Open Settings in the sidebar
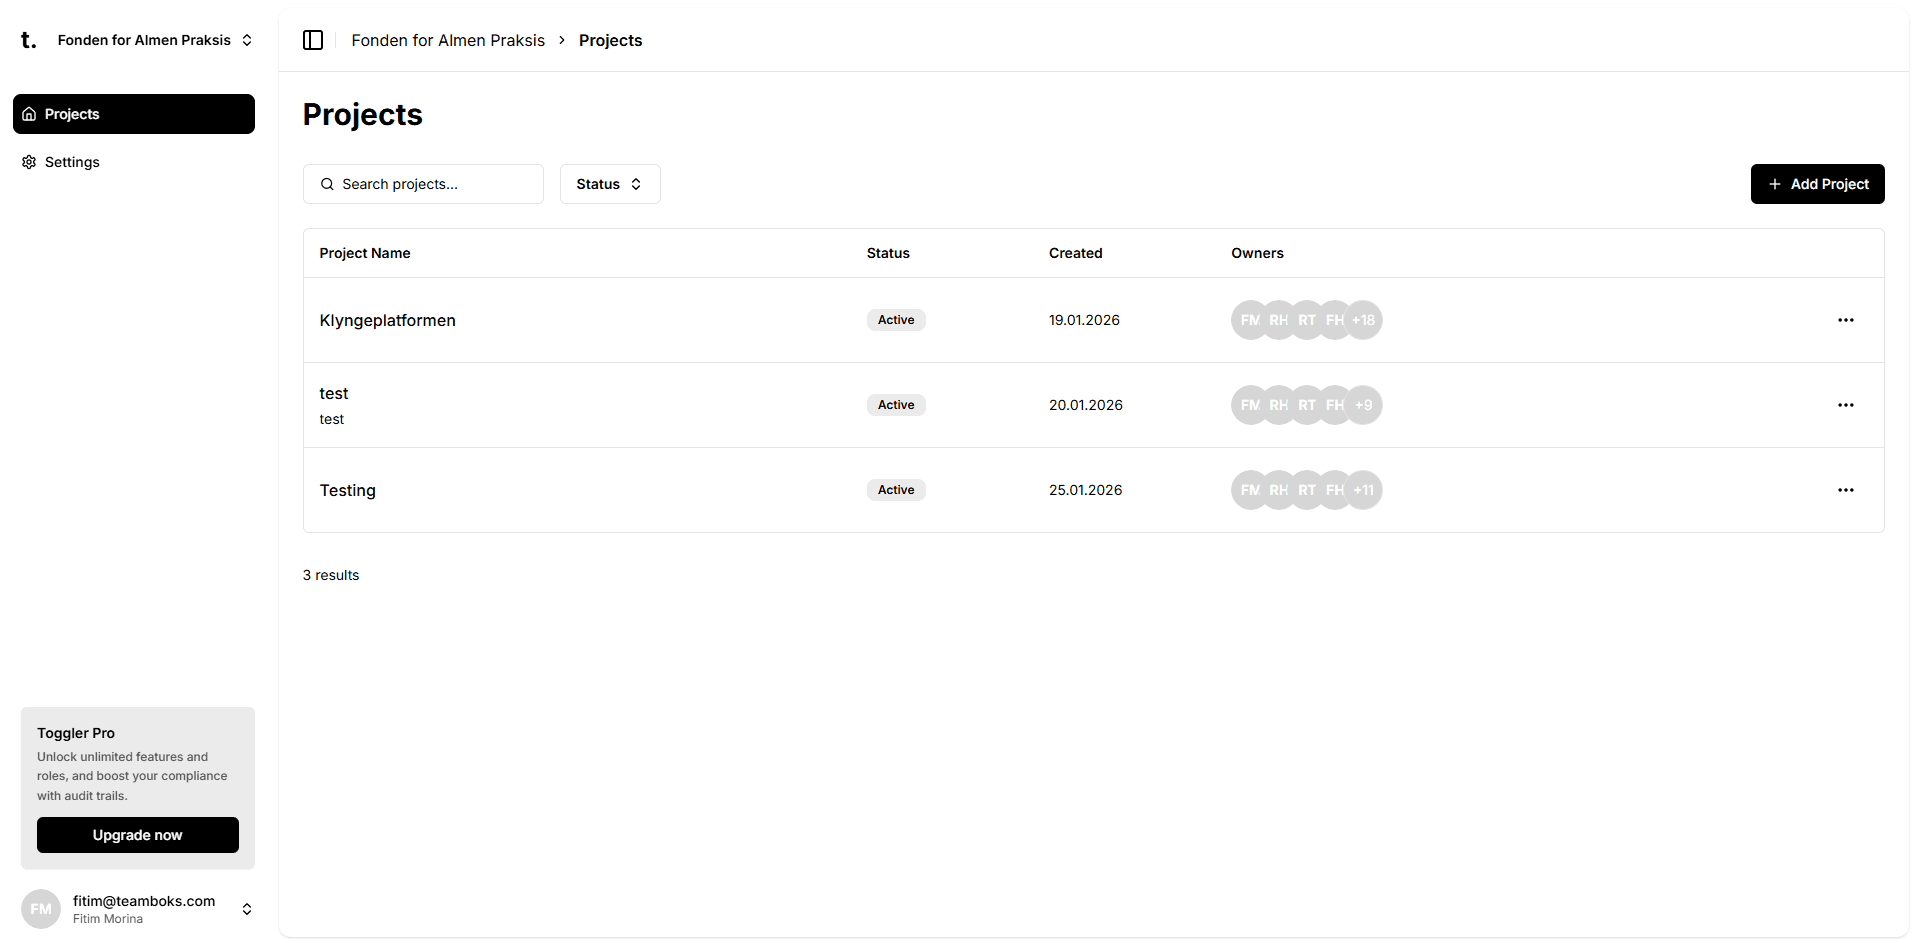Viewport: 1916px width, 943px height. 72,162
